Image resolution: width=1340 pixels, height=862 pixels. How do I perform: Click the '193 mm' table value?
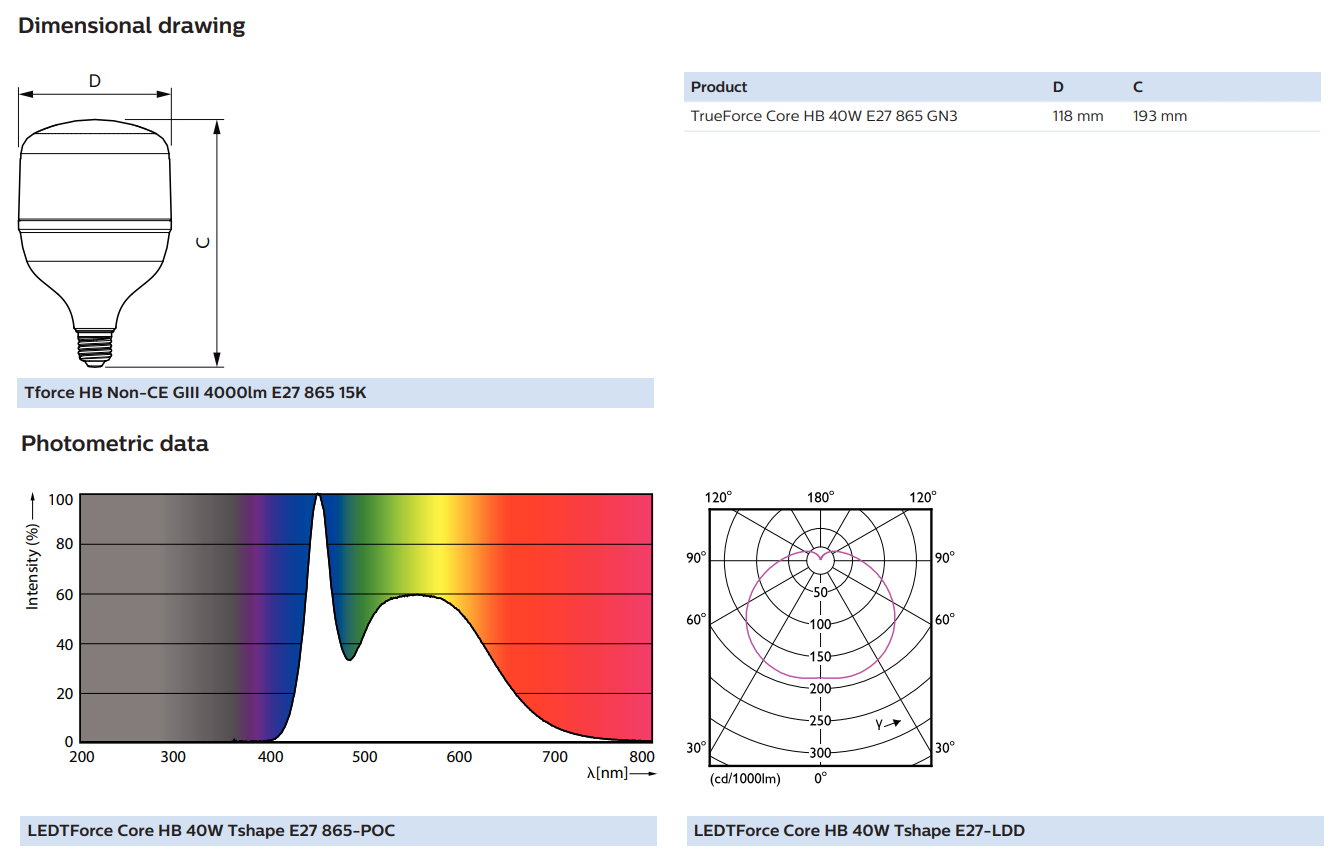click(x=1160, y=116)
